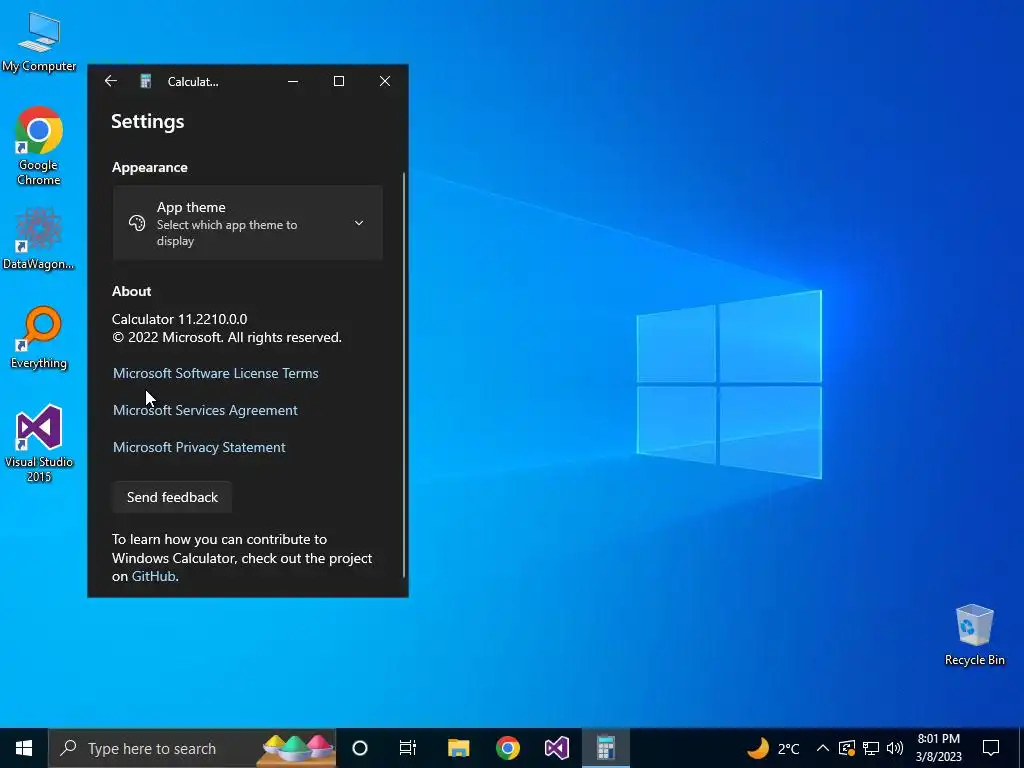Expand the App theme dropdown chevron

pos(359,223)
